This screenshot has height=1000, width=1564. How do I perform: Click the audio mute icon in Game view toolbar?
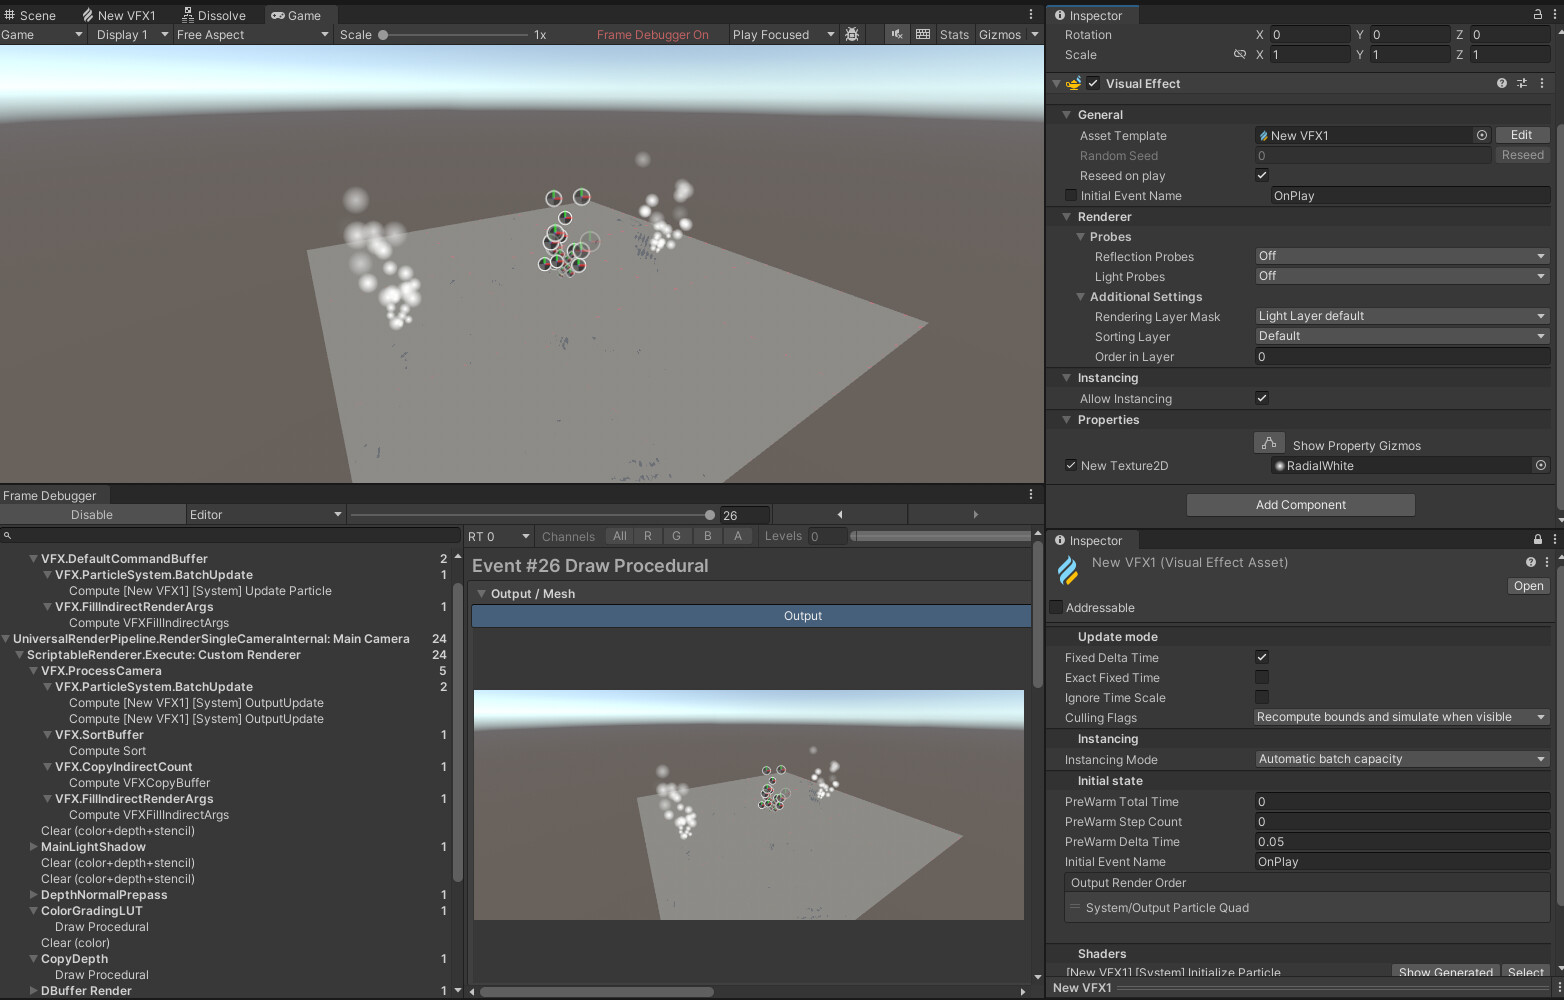coord(895,34)
